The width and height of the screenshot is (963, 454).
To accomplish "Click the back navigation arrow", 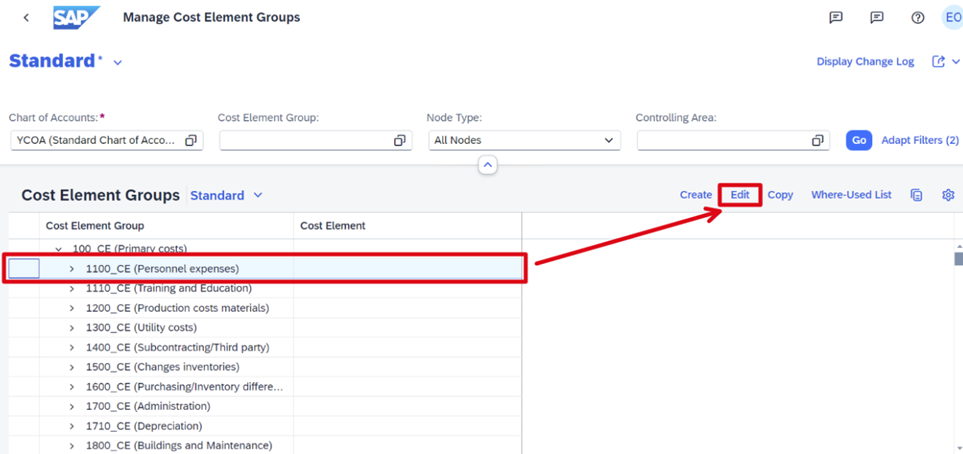I will click(26, 18).
